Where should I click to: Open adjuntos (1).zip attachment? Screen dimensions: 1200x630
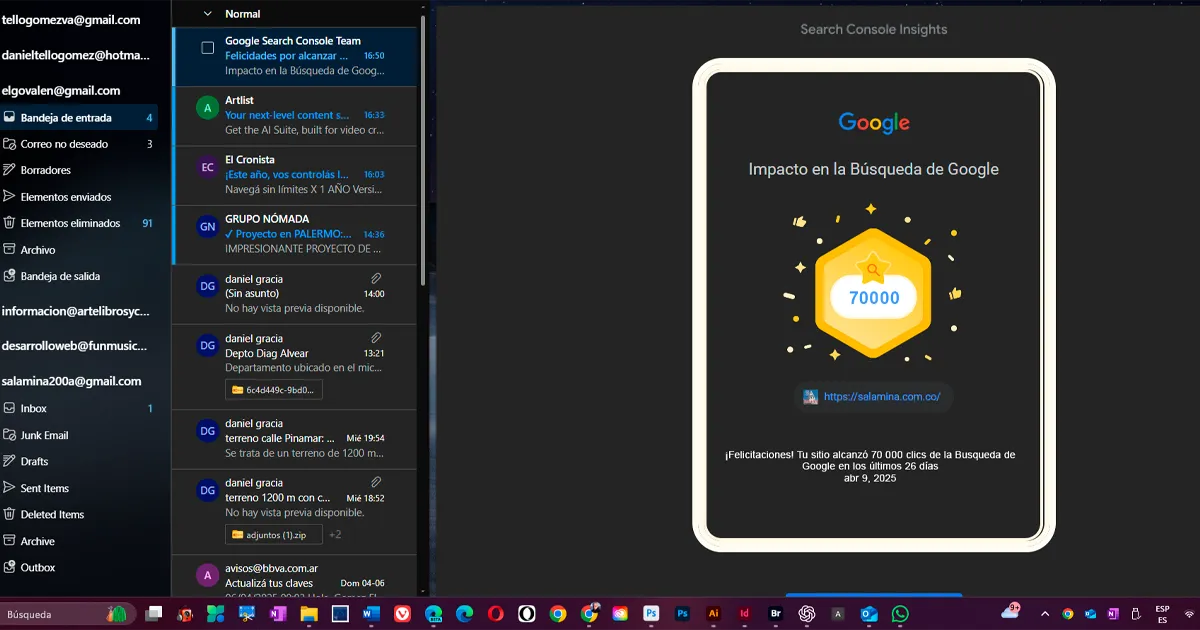pyautogui.click(x=274, y=535)
